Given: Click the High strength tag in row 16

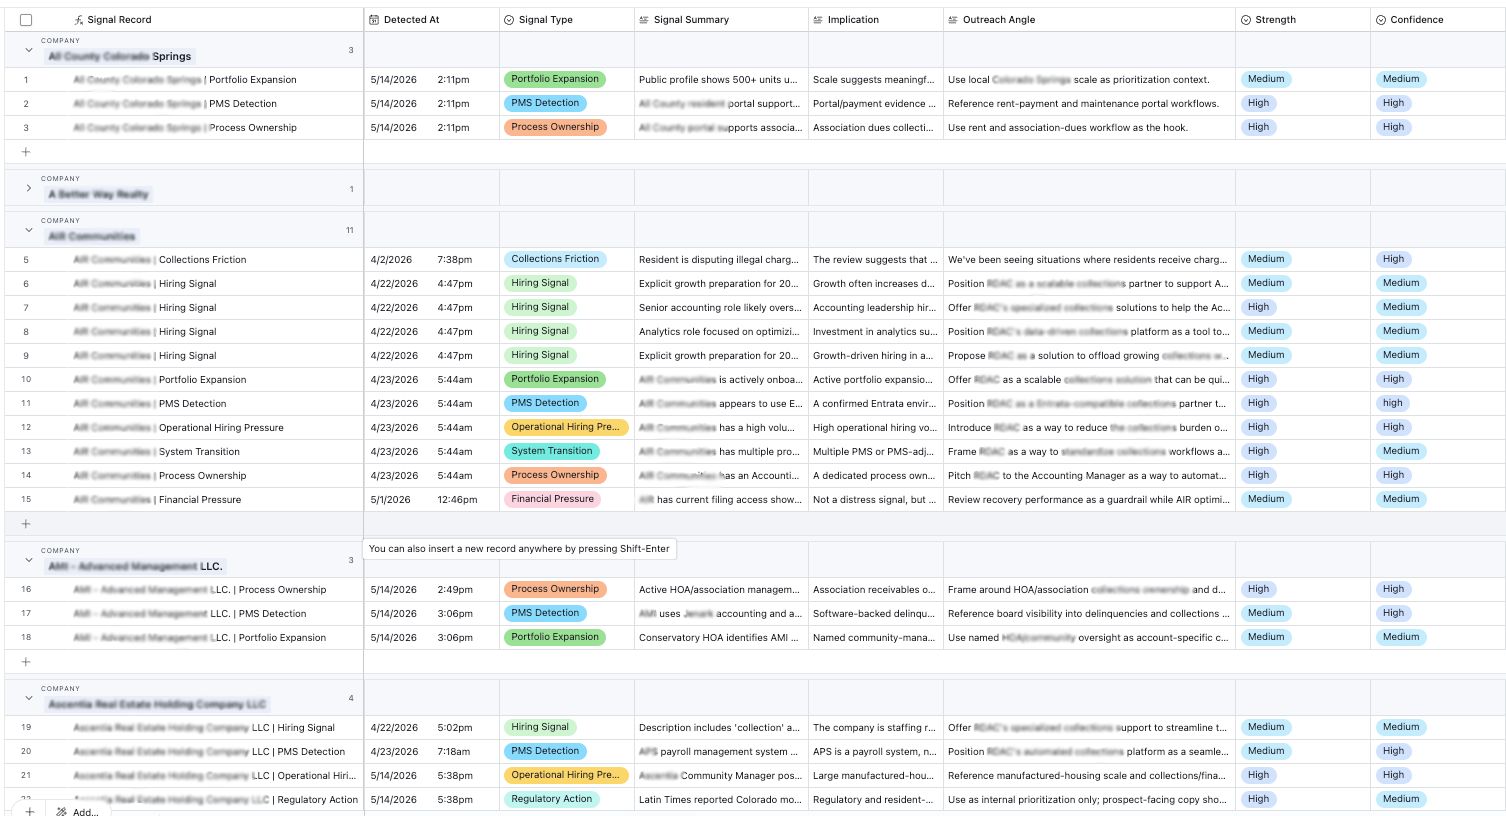Looking at the screenshot, I should (x=1258, y=589).
